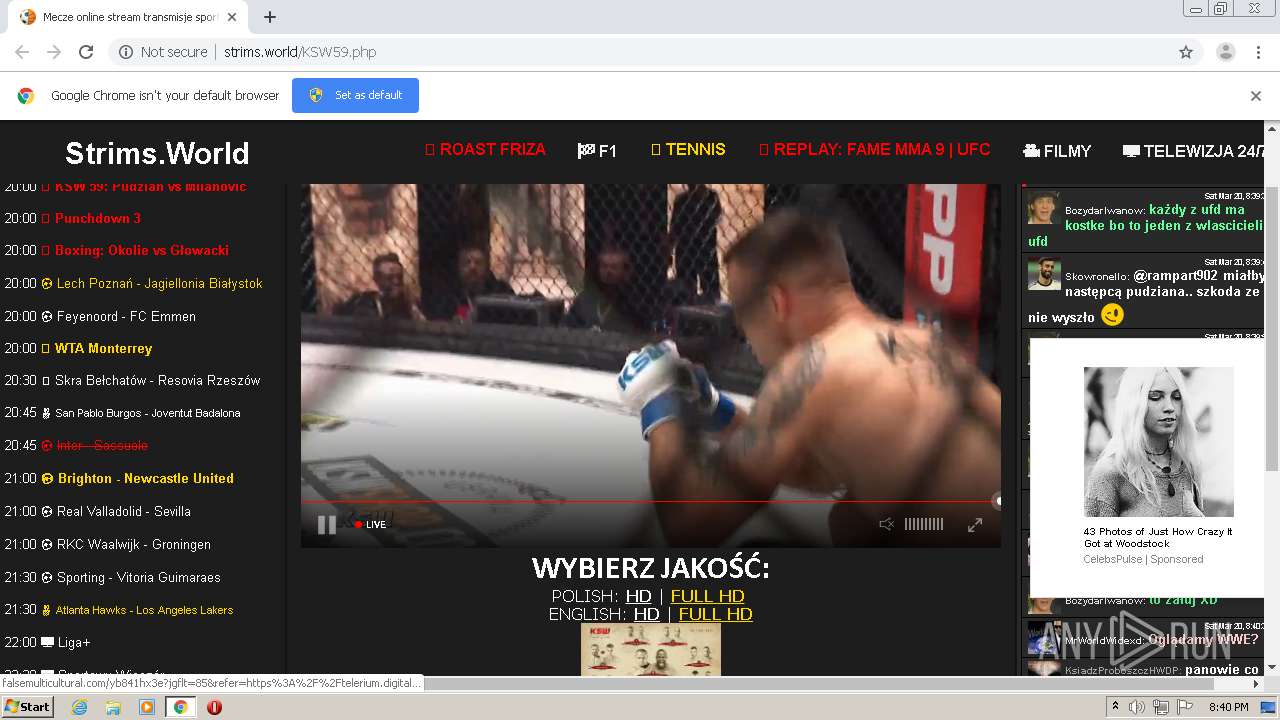The image size is (1280, 720).
Task: Show hidden system tray icons
Action: [x=1116, y=706]
